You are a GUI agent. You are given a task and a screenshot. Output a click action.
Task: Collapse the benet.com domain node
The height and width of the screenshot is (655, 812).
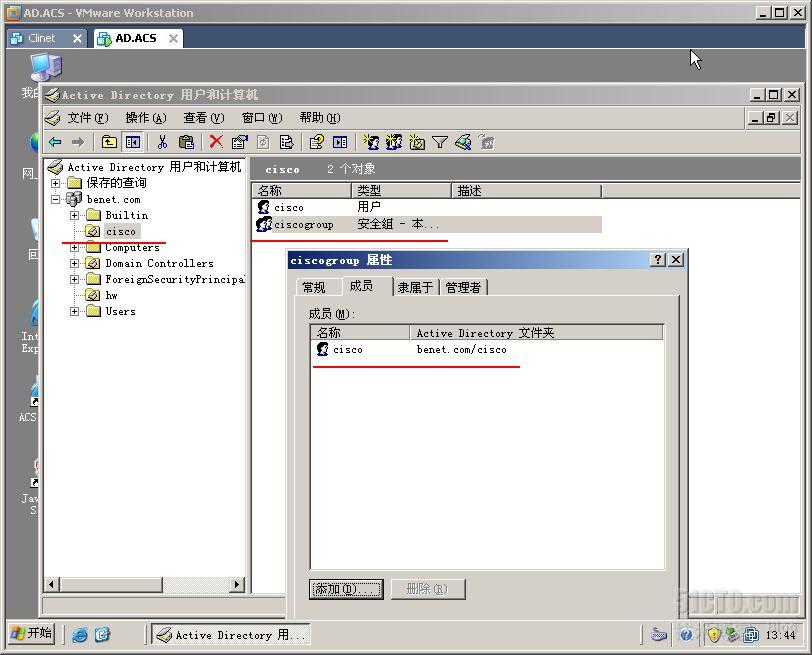click(55, 199)
